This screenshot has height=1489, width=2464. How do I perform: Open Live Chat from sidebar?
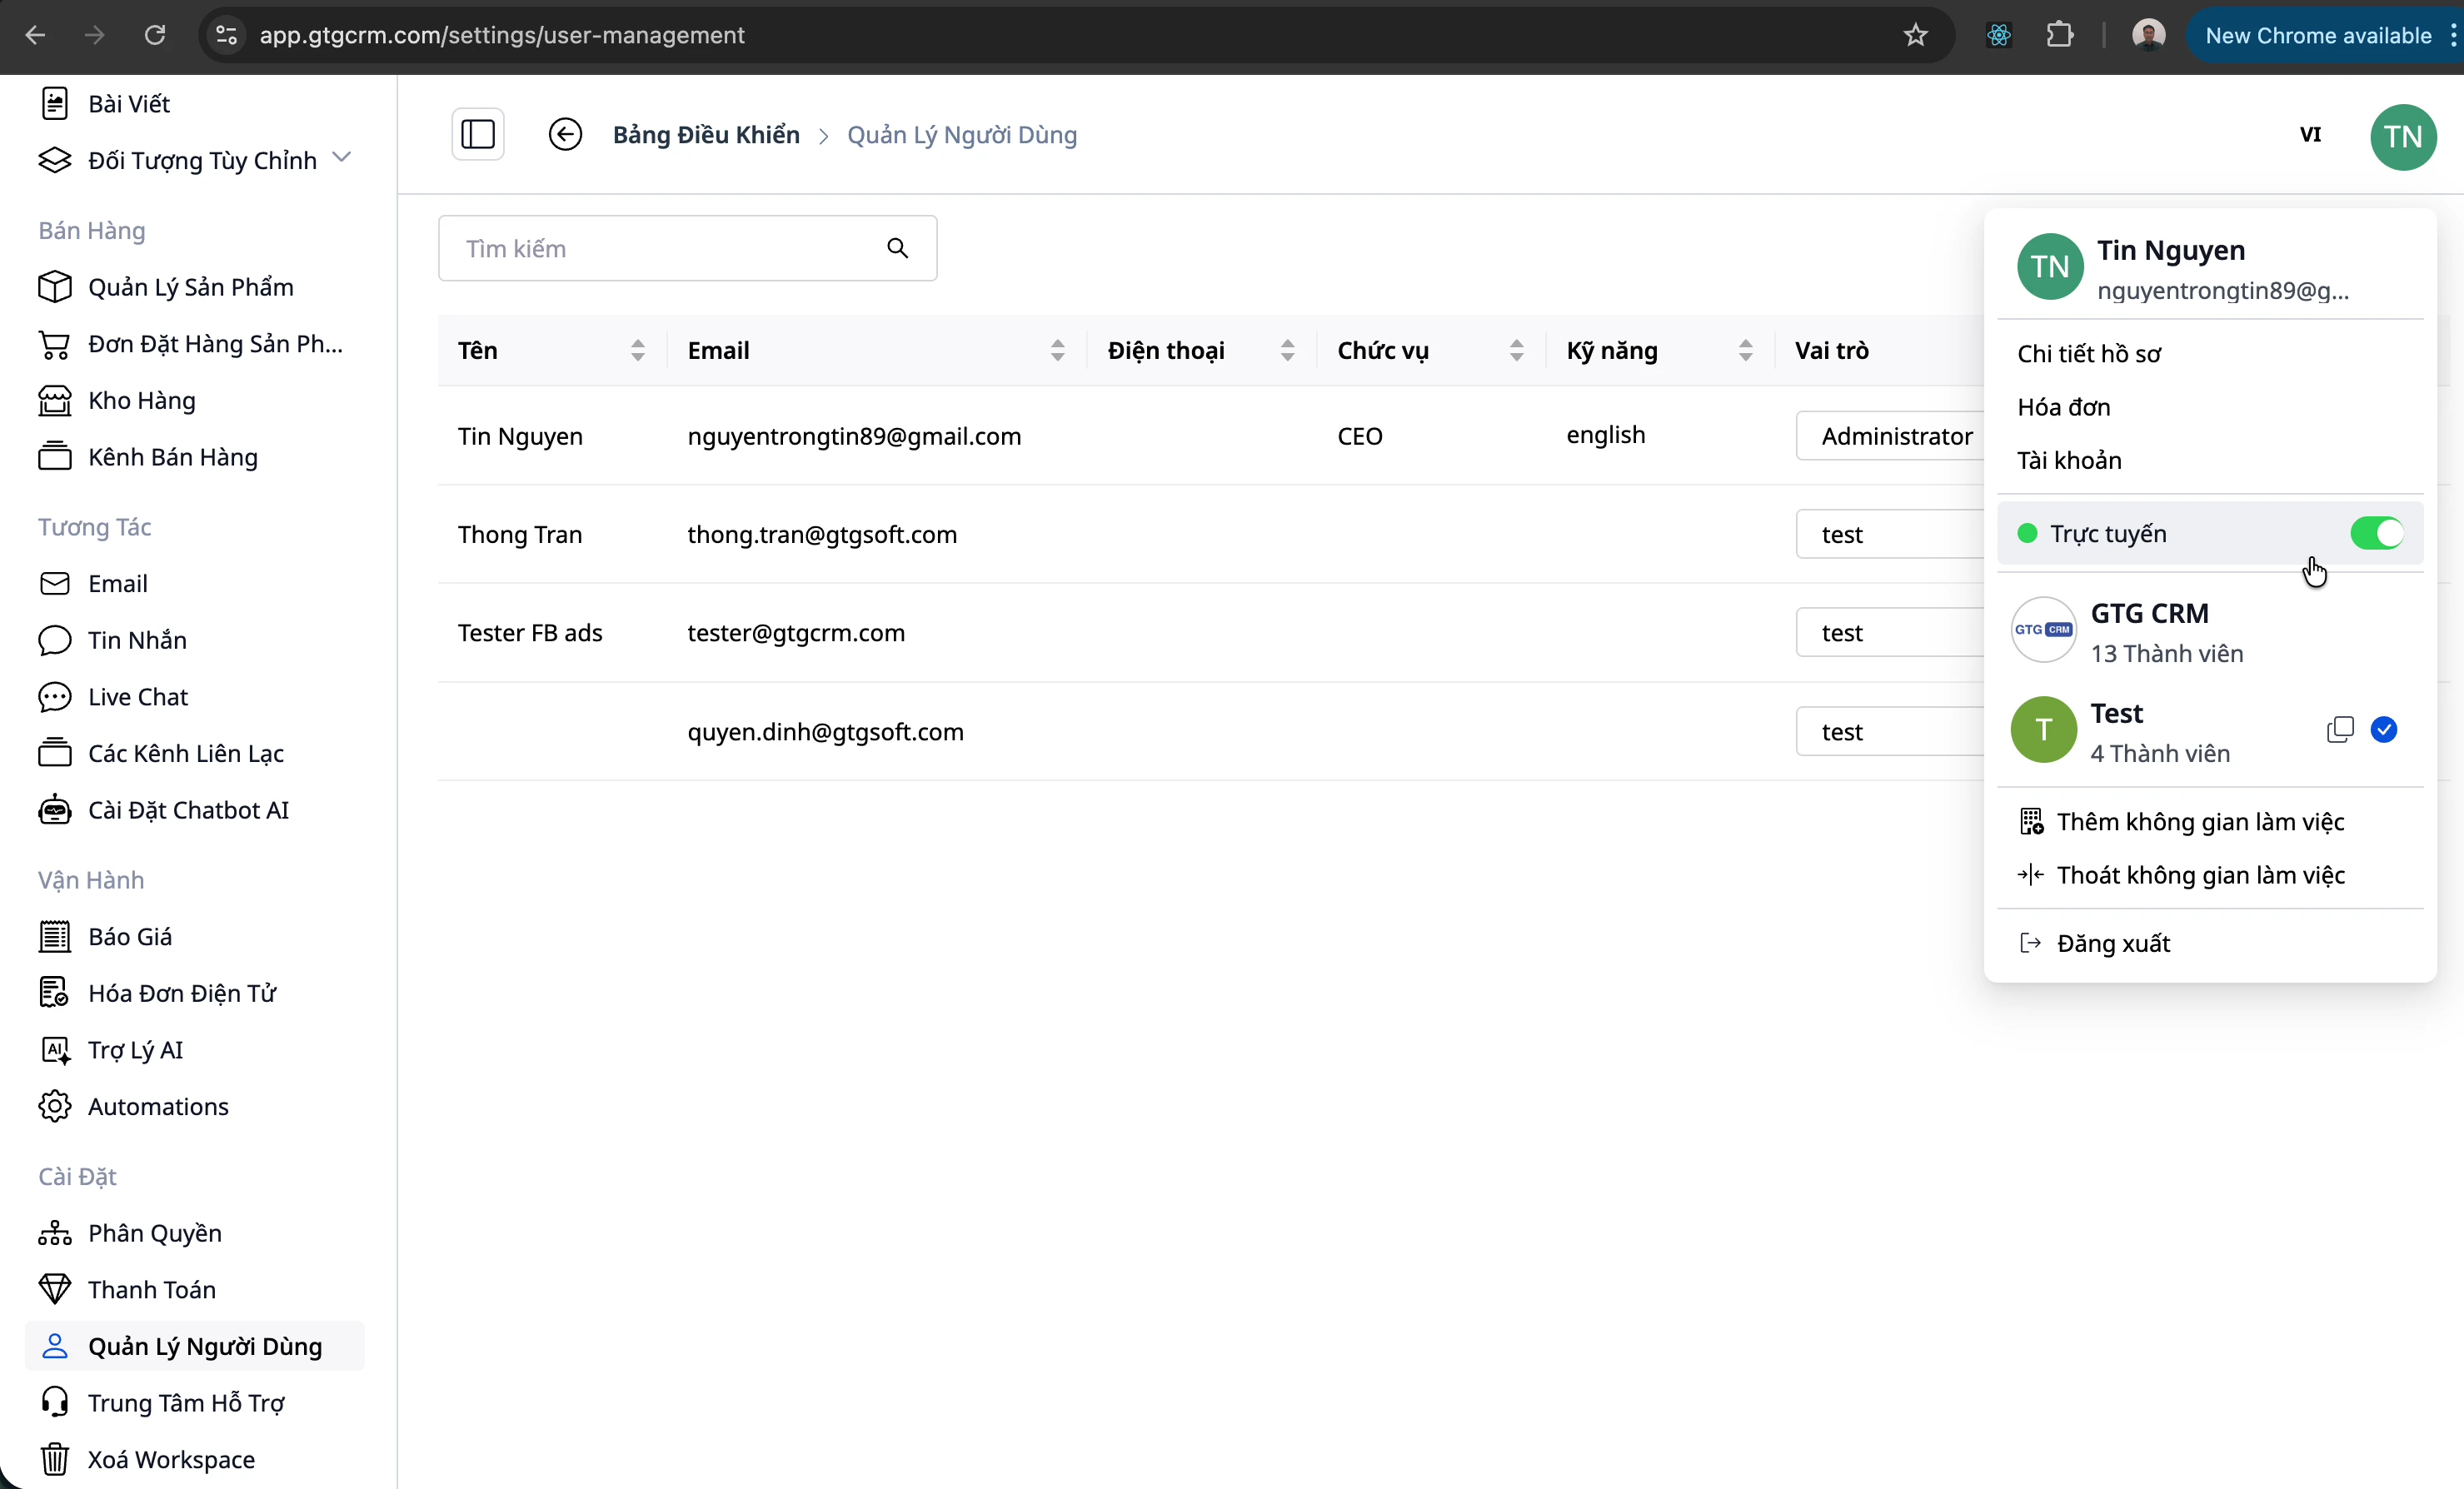[x=137, y=697]
